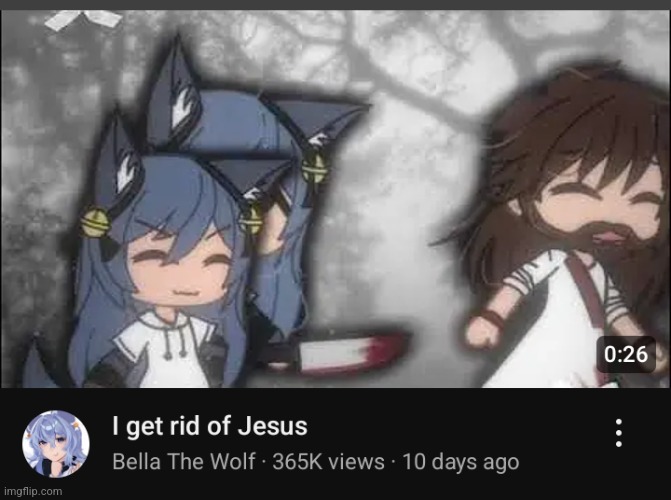Click the foggy tree branches background
Screen dimensions: 671x500
[x=407, y=64]
